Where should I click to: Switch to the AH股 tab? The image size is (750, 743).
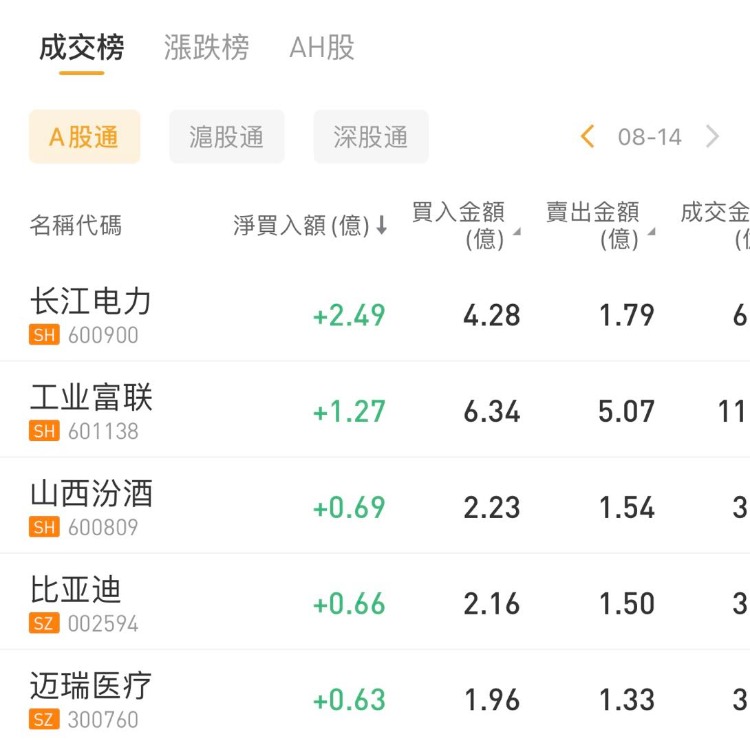[321, 47]
